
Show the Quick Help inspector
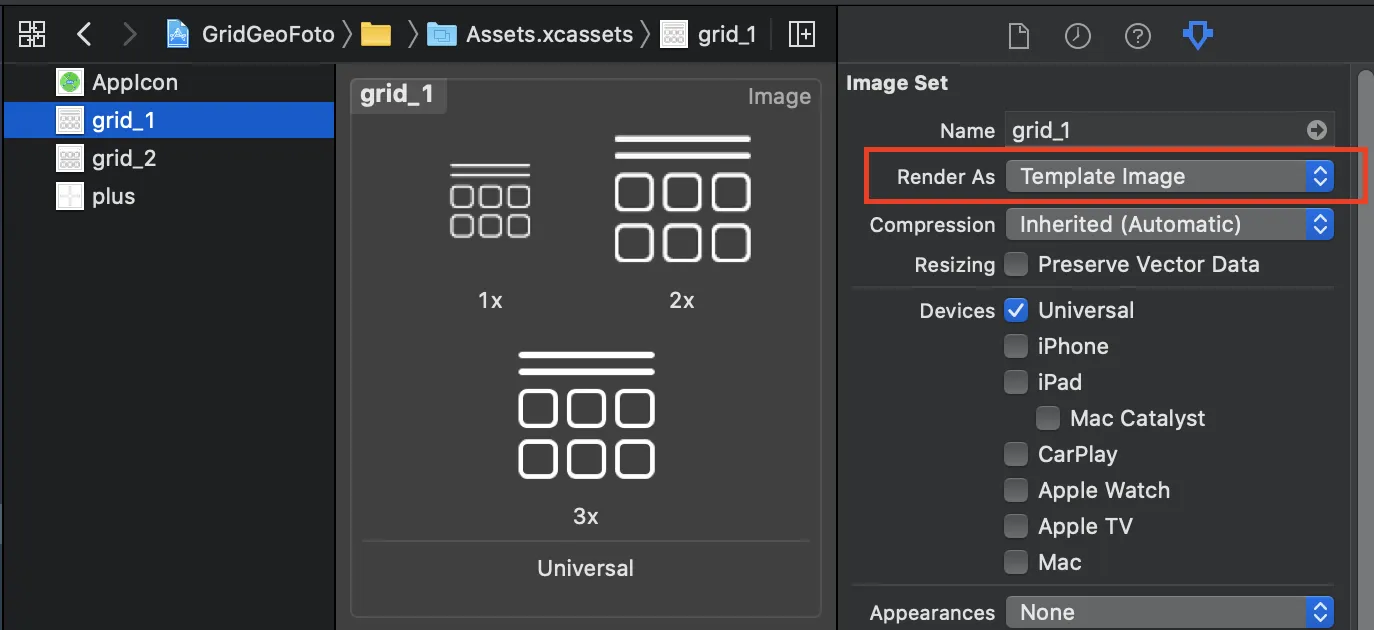coord(1138,36)
